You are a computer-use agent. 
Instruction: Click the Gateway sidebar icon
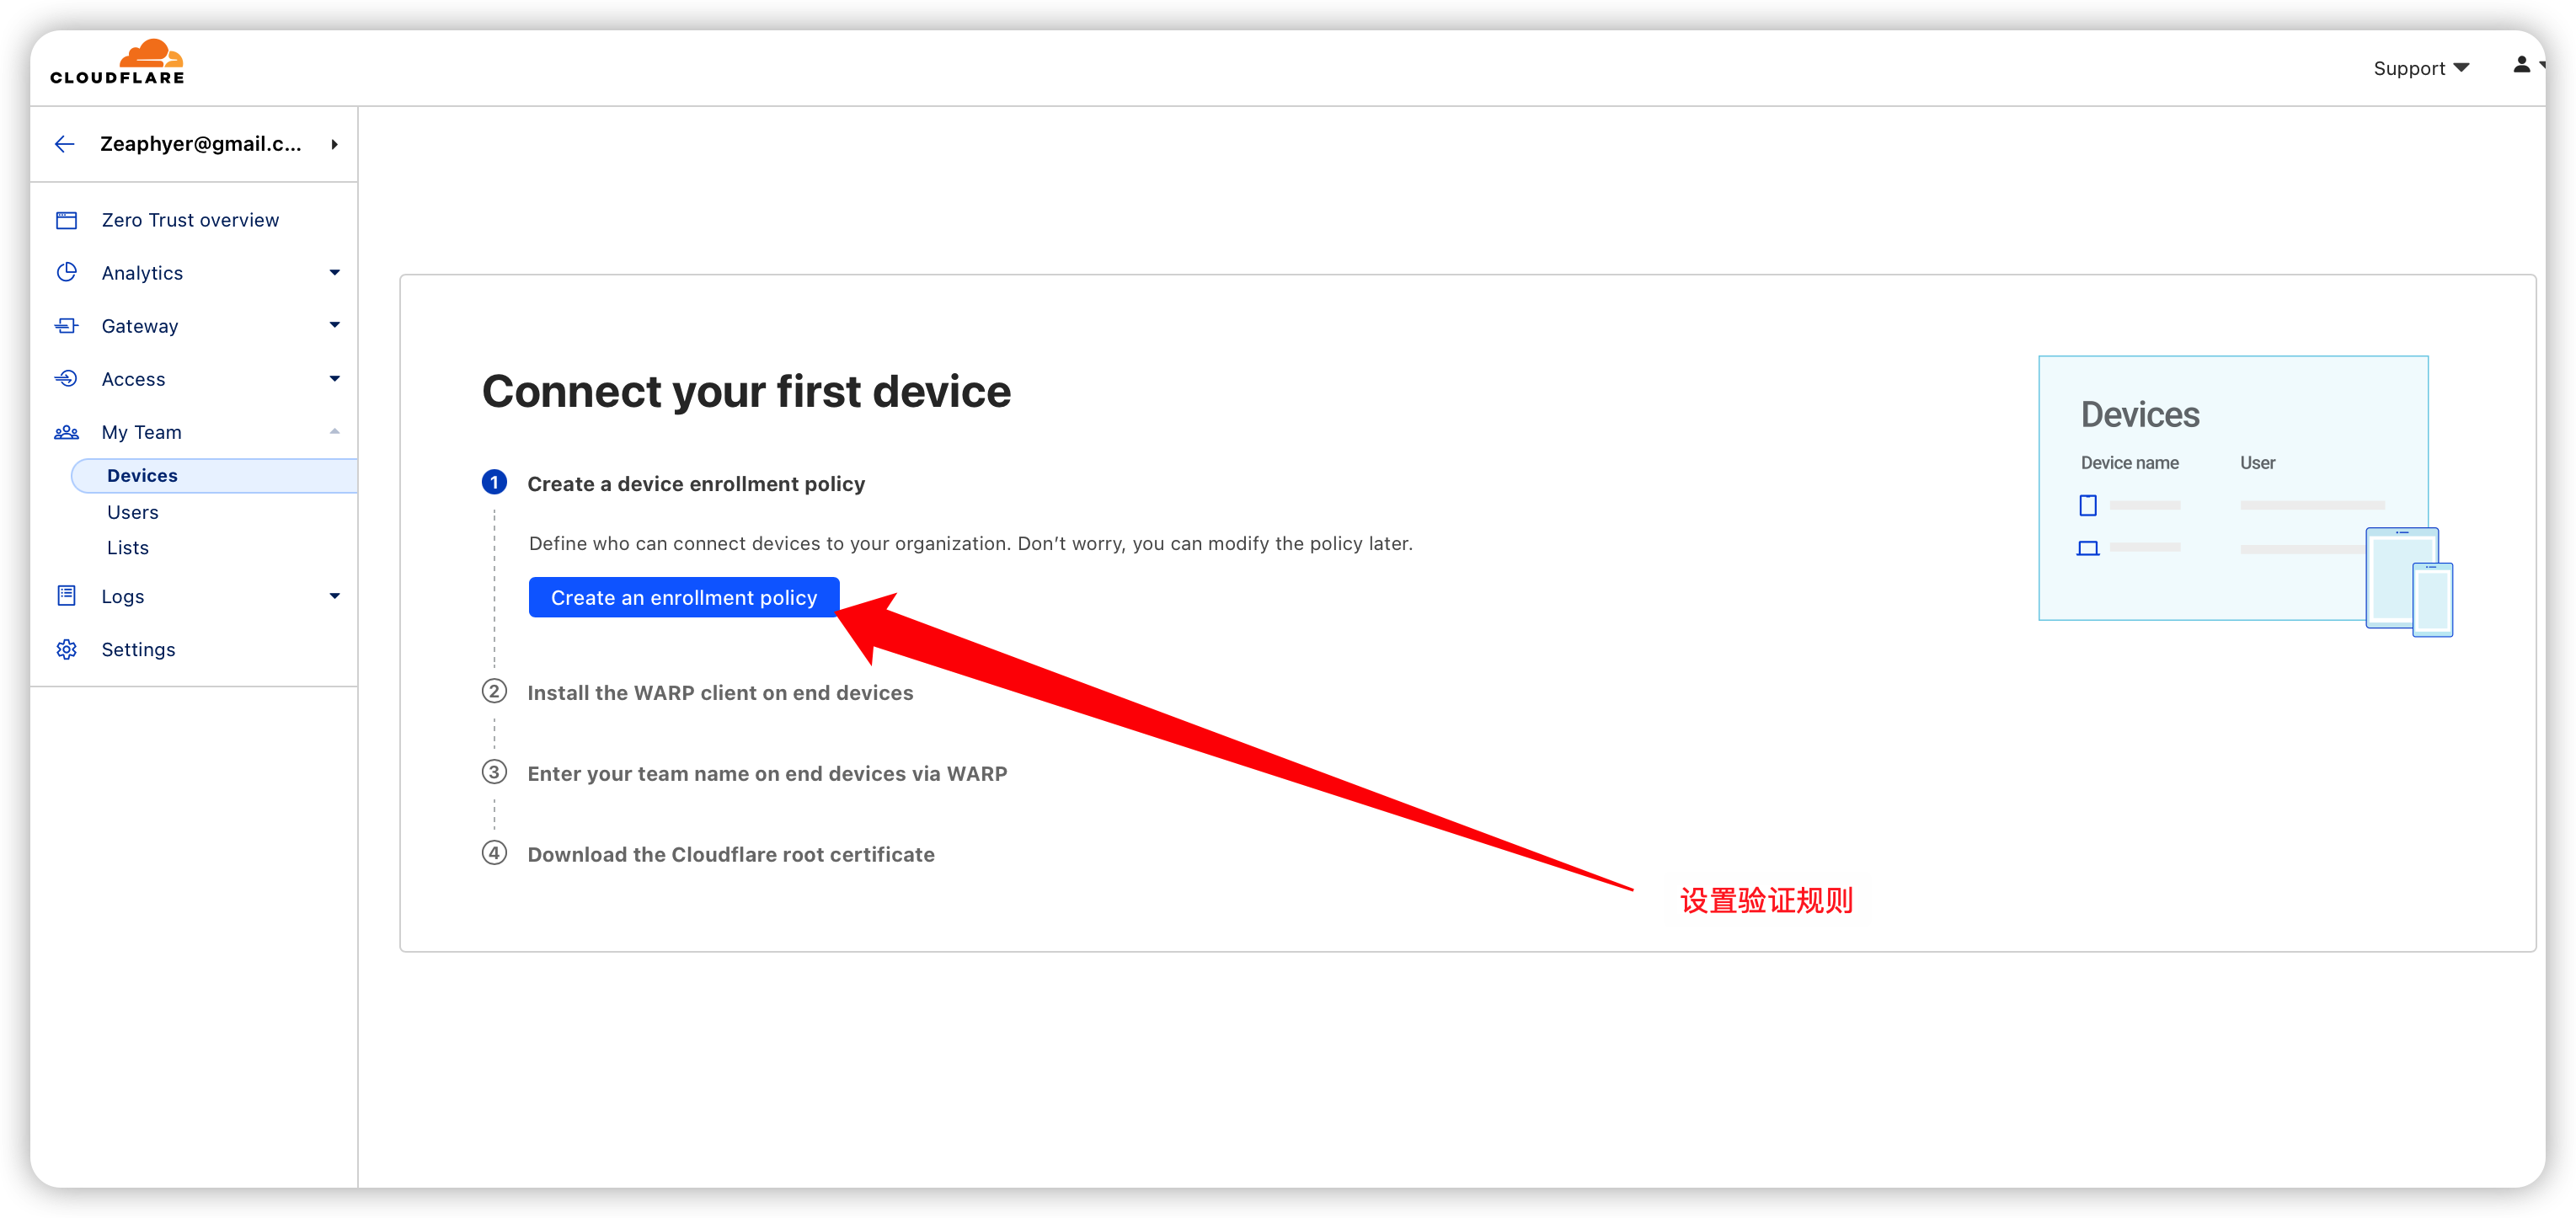coord(66,325)
